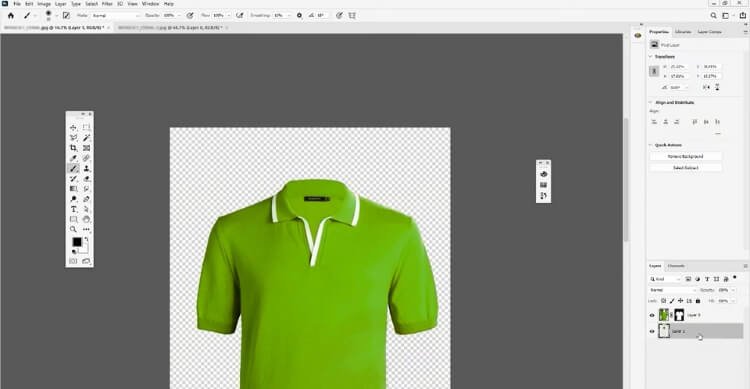The image size is (750, 389).
Task: Select the Pen tool
Action: pos(86,199)
